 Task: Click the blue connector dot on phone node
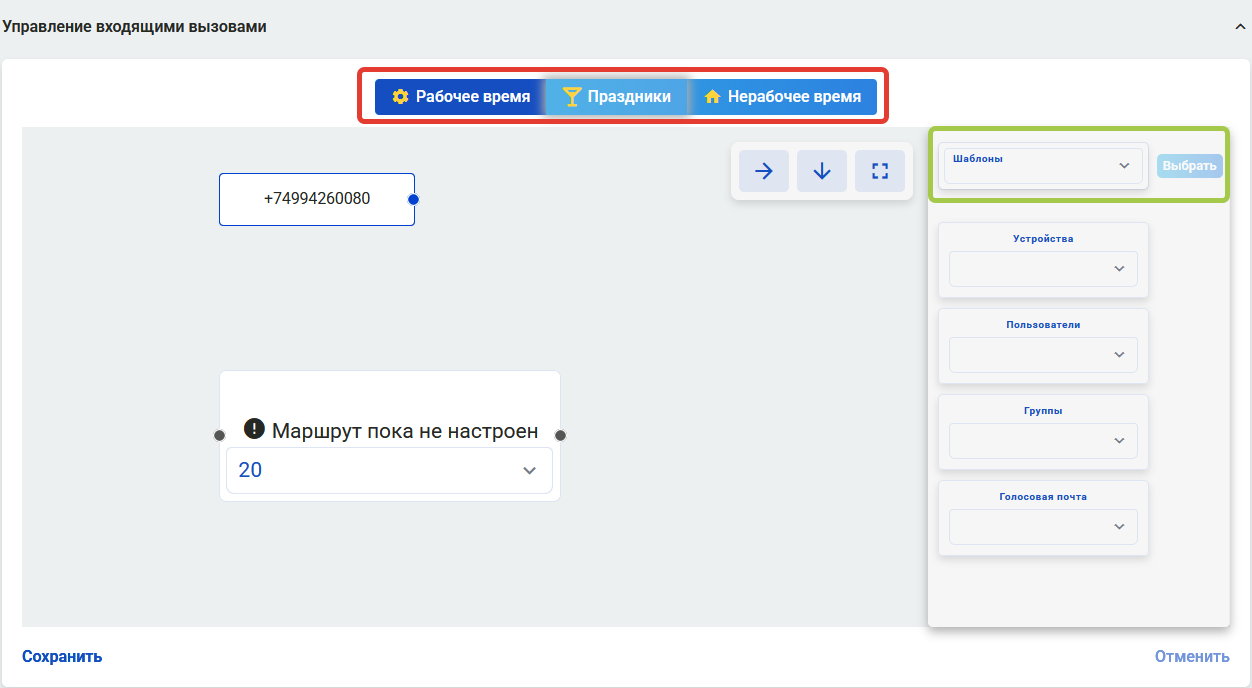(414, 199)
